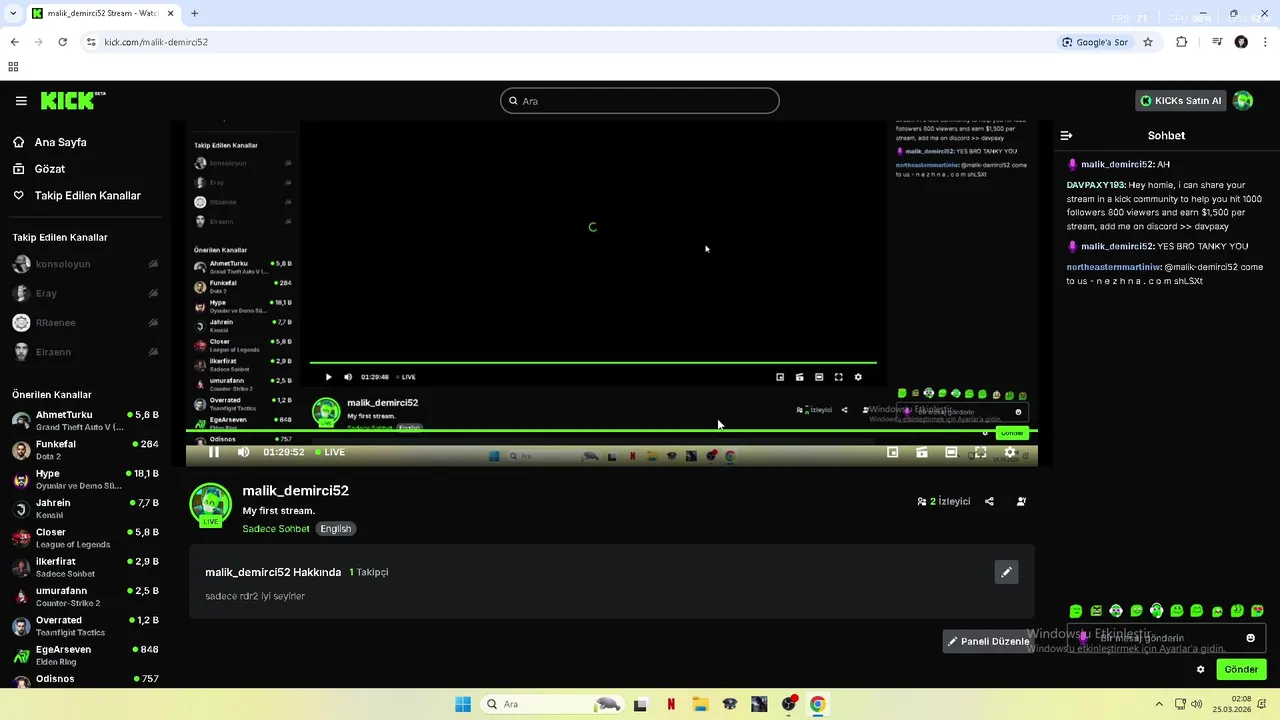Open followed channel Eray
The height and width of the screenshot is (720, 1280).
(x=85, y=293)
